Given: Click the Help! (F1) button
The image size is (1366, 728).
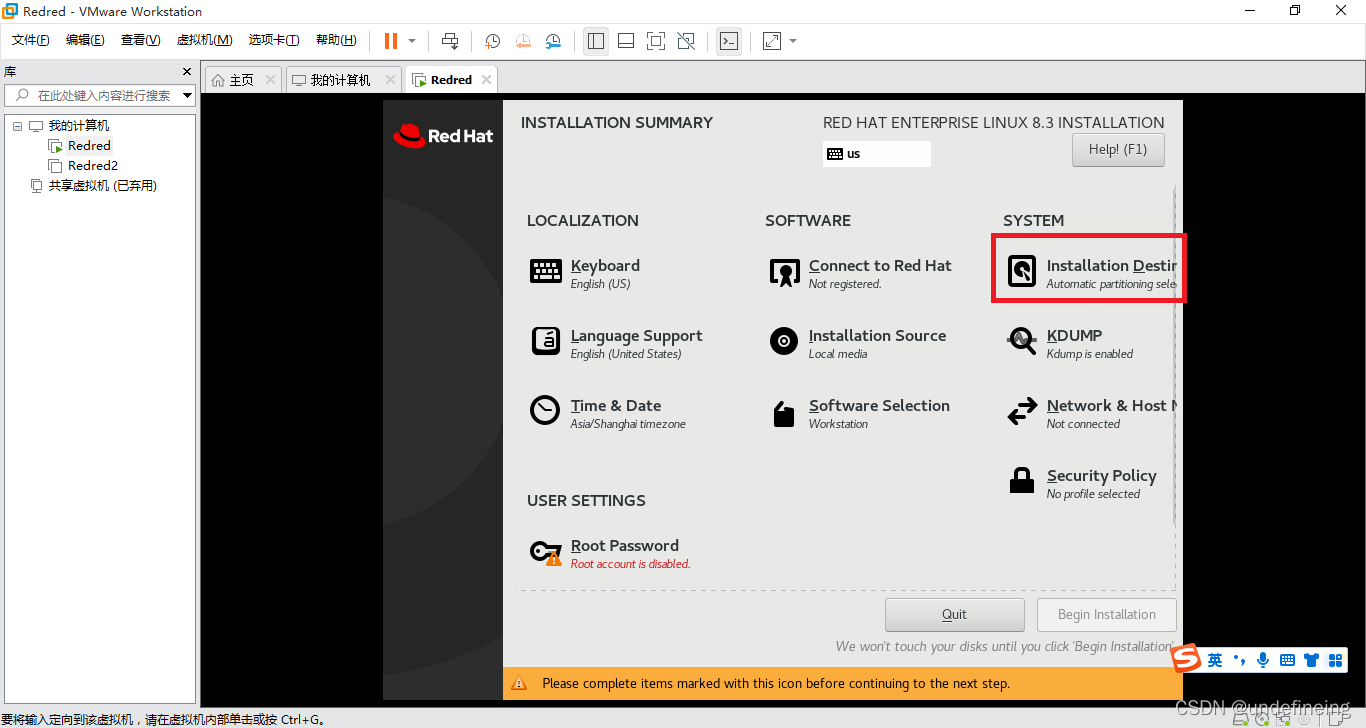Looking at the screenshot, I should point(1118,150).
